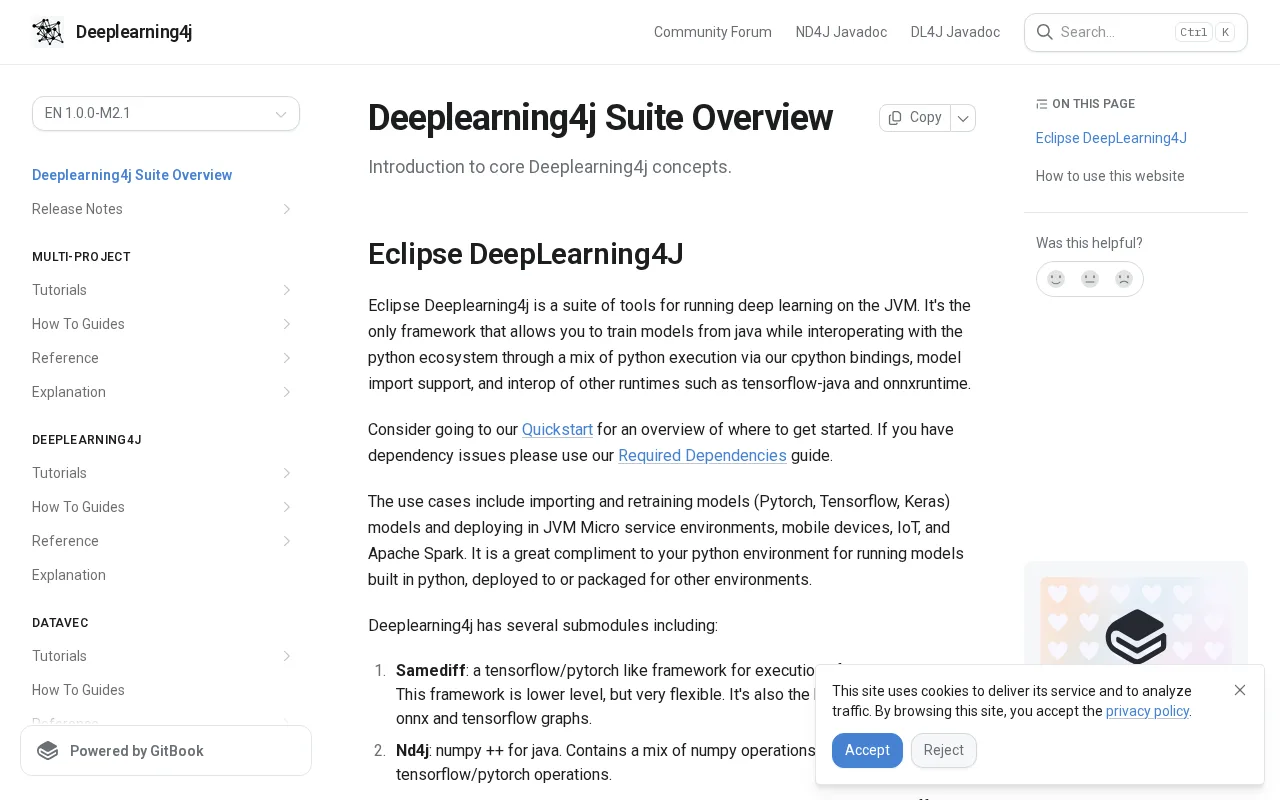
Task: Open Required Dependencies guide link
Action: pyautogui.click(x=702, y=455)
